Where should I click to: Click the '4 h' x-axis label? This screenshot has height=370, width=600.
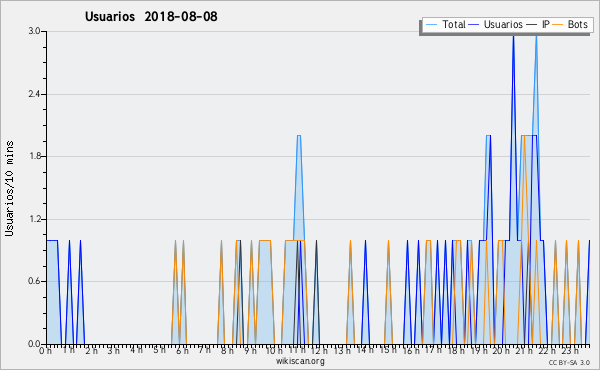(x=136, y=350)
